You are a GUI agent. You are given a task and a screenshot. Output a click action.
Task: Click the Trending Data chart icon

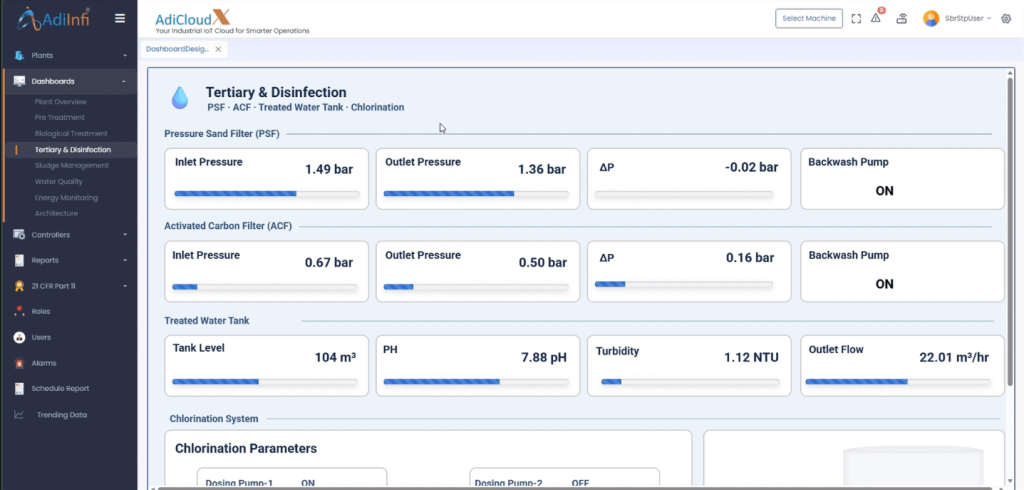pyautogui.click(x=19, y=414)
